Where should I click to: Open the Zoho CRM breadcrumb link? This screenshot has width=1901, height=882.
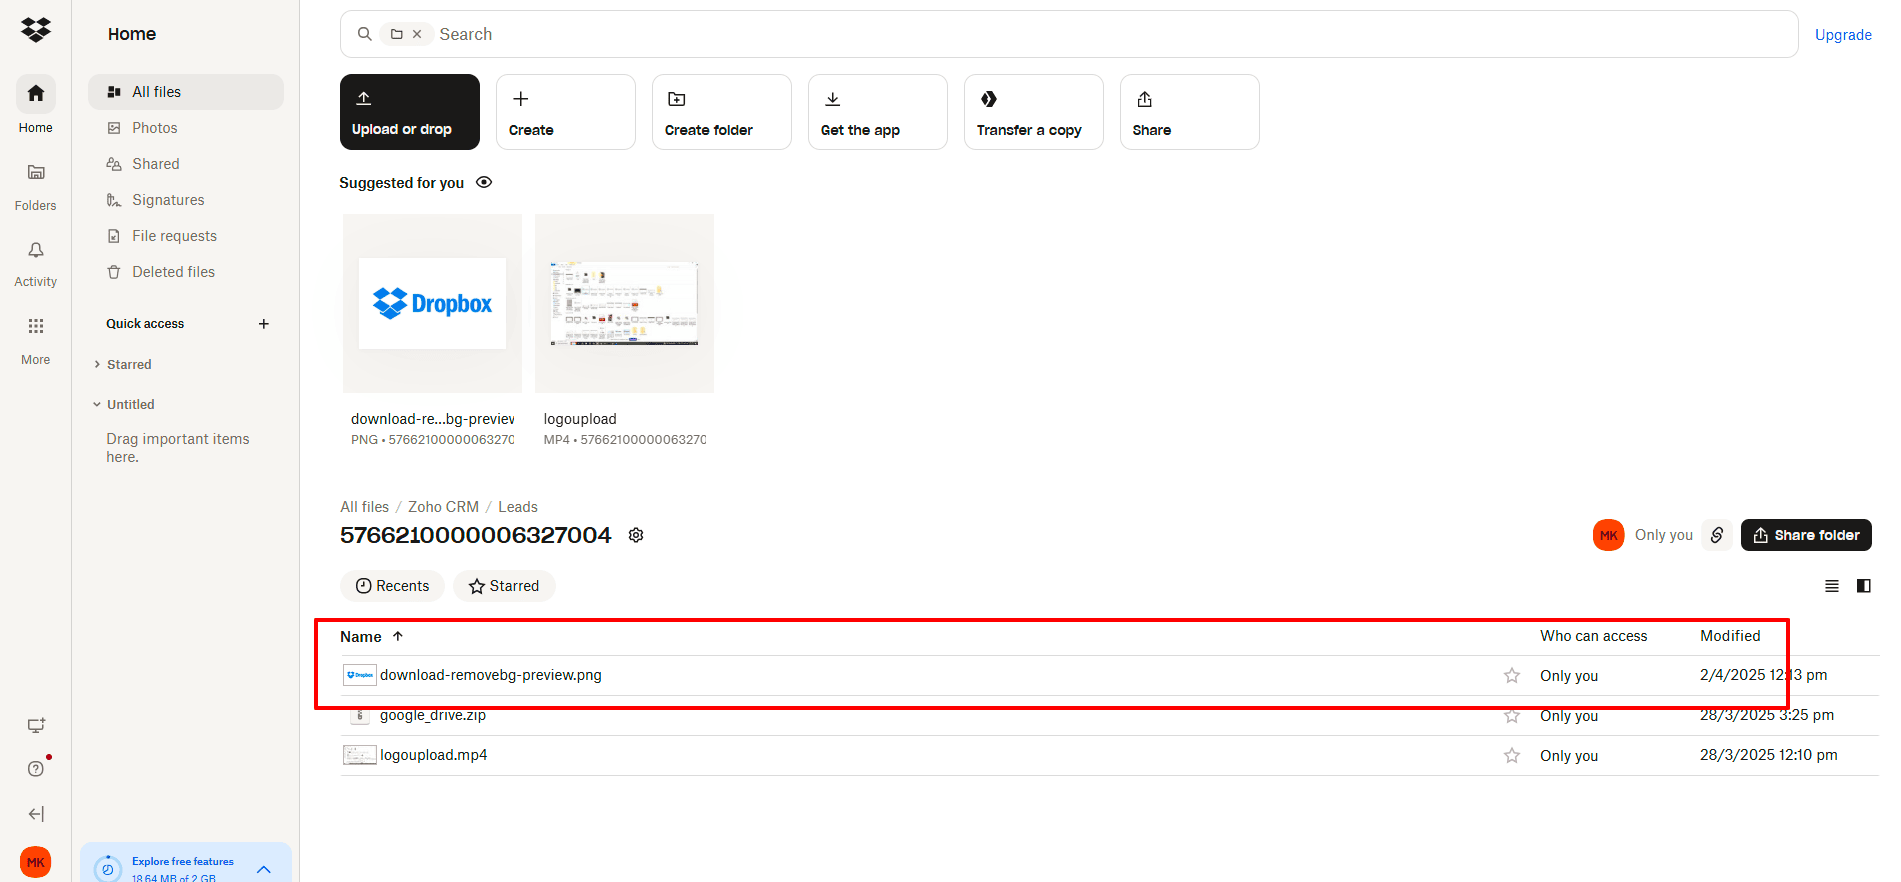(443, 507)
